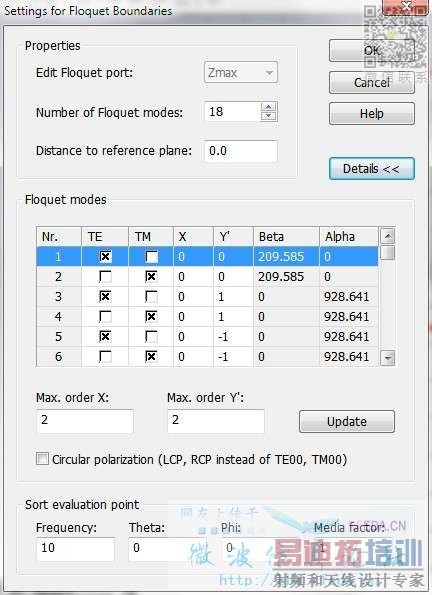
Task: Toggle TE checkbox for mode 5
Action: [105, 336]
